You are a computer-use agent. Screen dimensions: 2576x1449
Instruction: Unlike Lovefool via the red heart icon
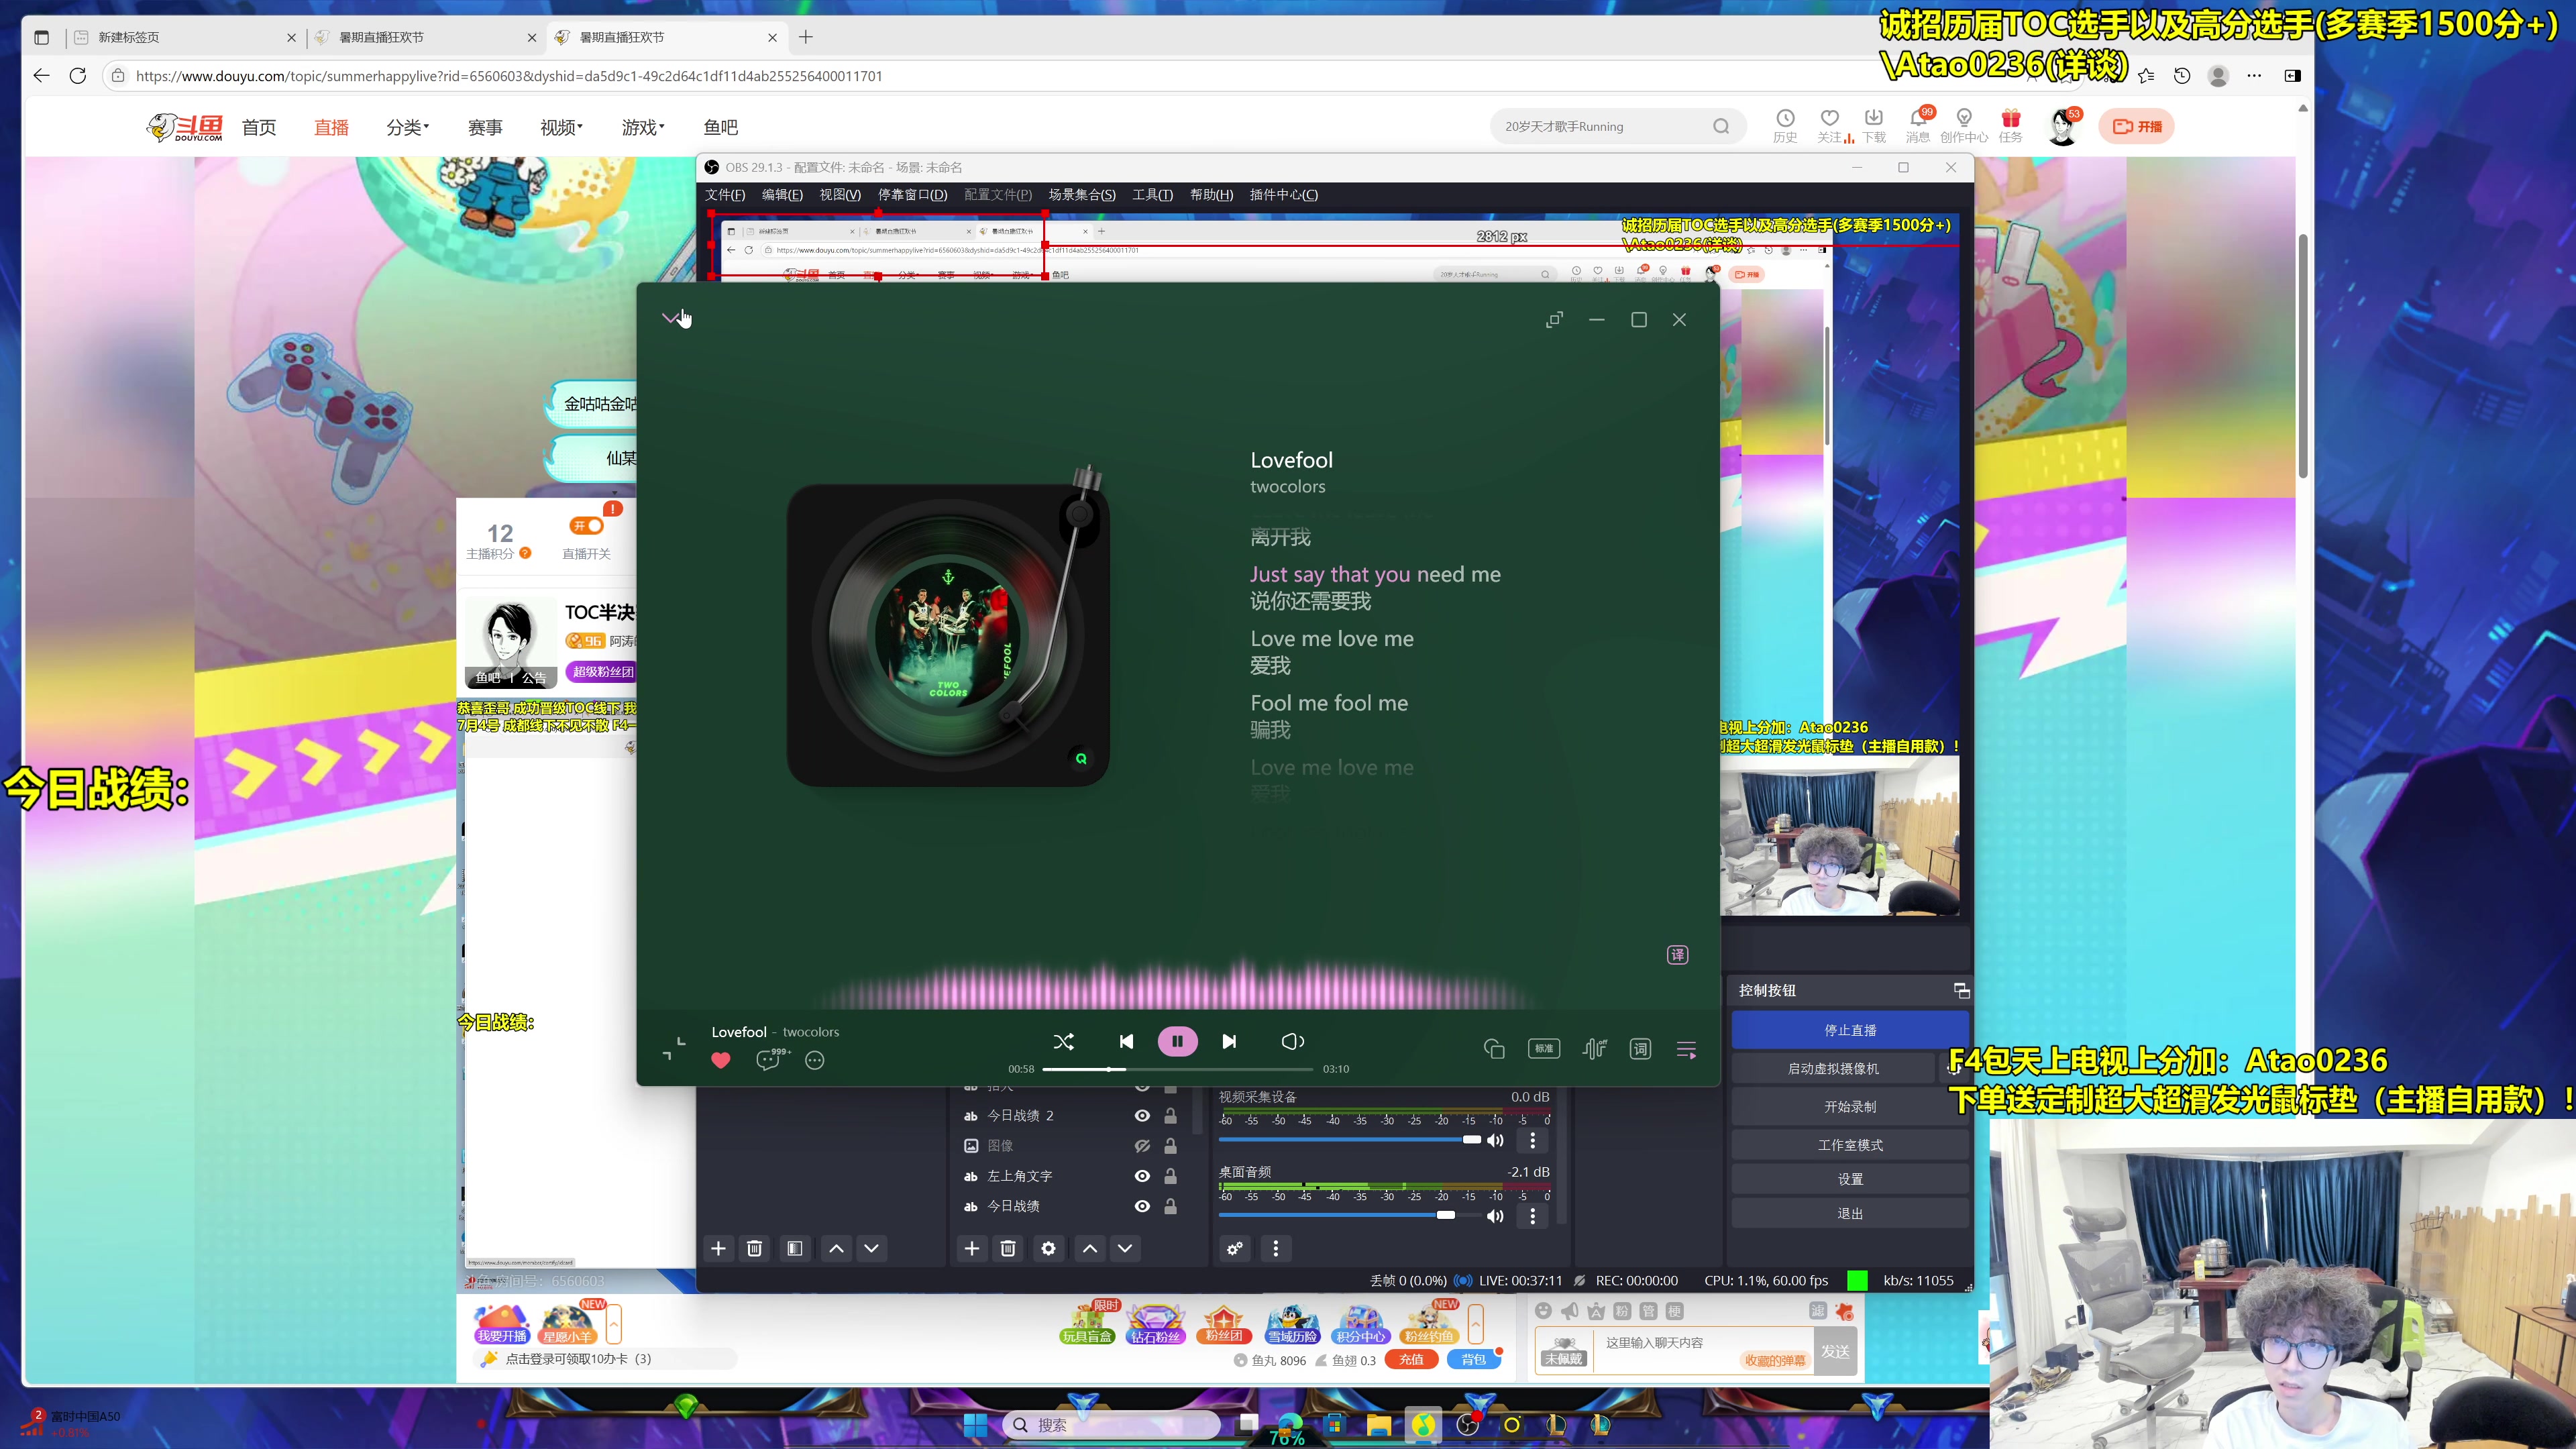coord(720,1060)
